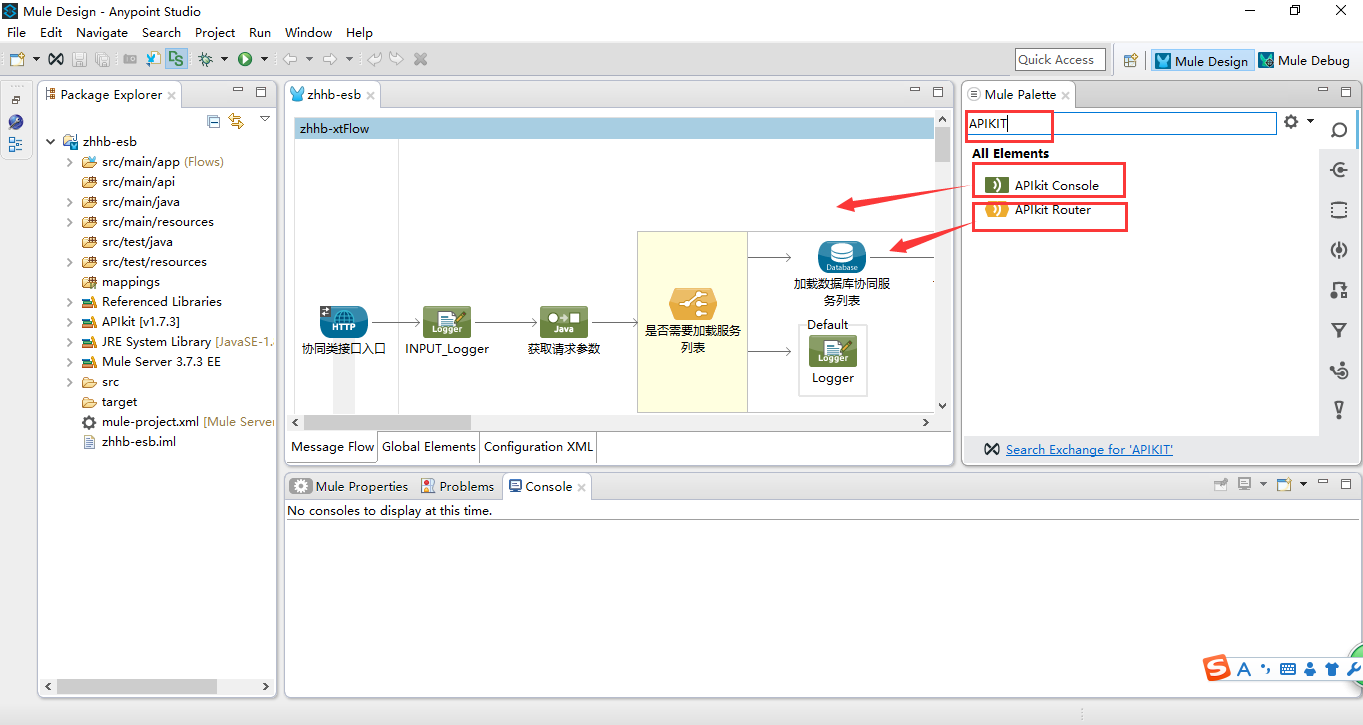Viewport: 1363px width, 725px height.
Task: Select the zhhb-esb.iml file
Action: click(x=138, y=442)
